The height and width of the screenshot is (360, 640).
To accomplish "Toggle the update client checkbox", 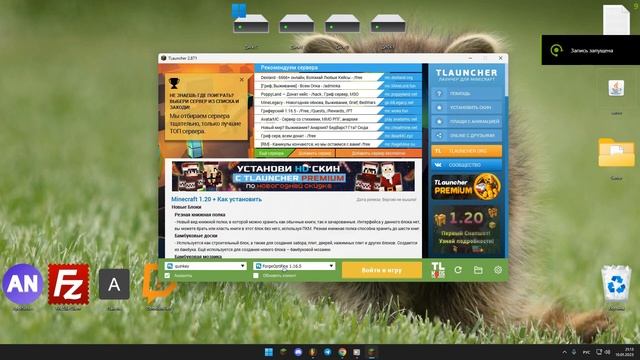I will tap(256, 276).
